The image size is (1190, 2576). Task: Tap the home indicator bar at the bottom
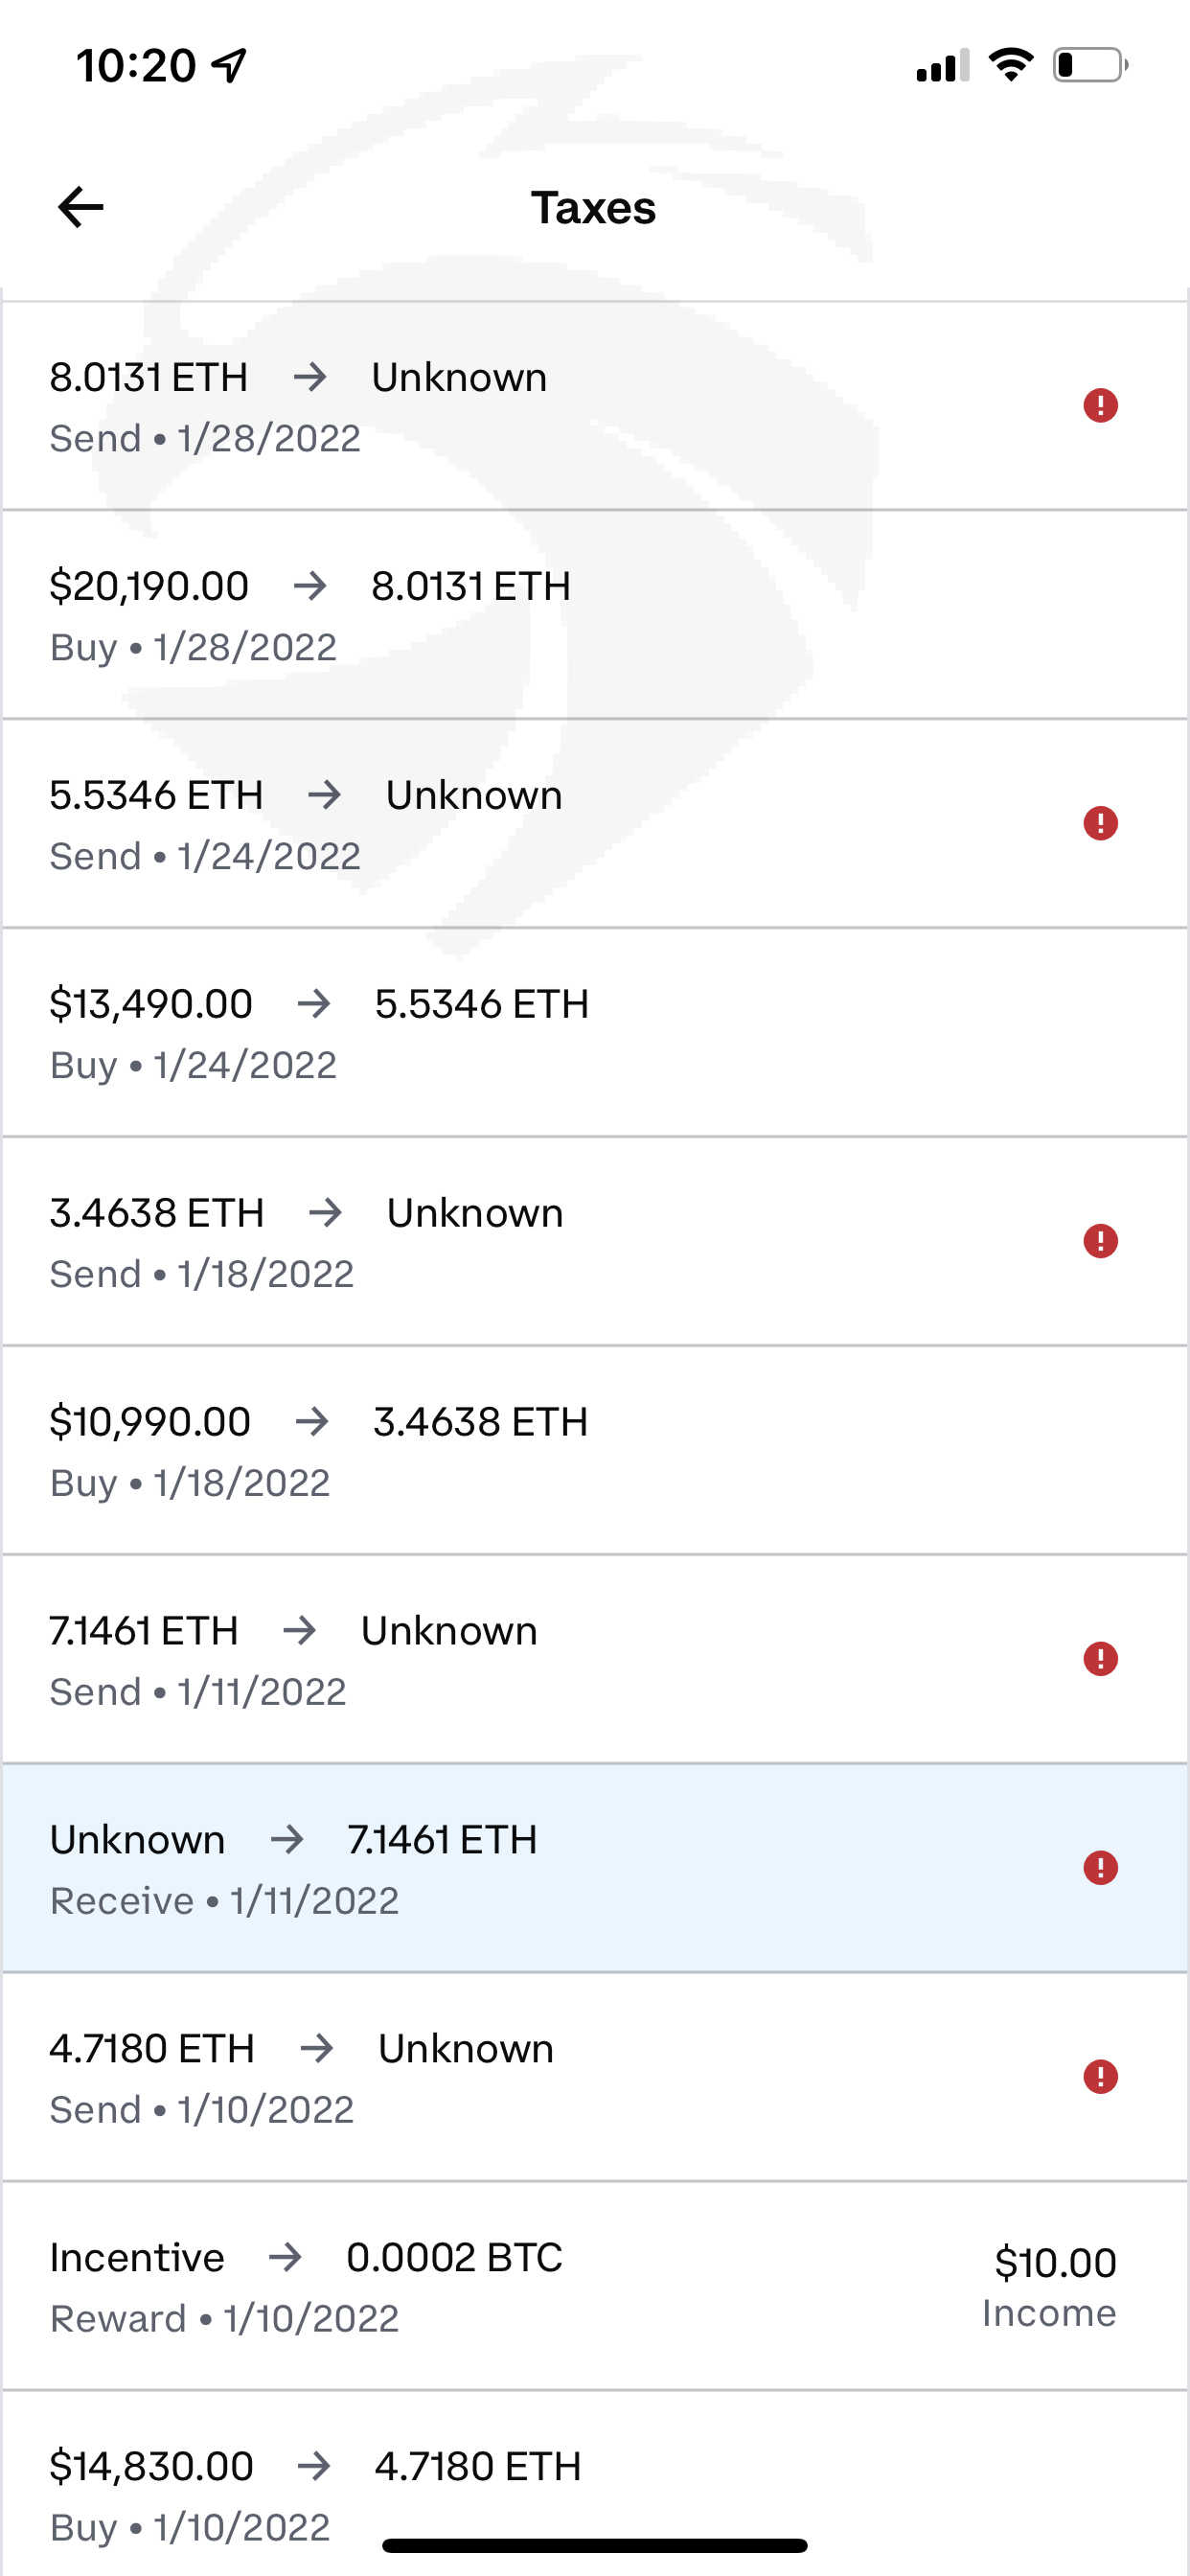(x=594, y=2546)
